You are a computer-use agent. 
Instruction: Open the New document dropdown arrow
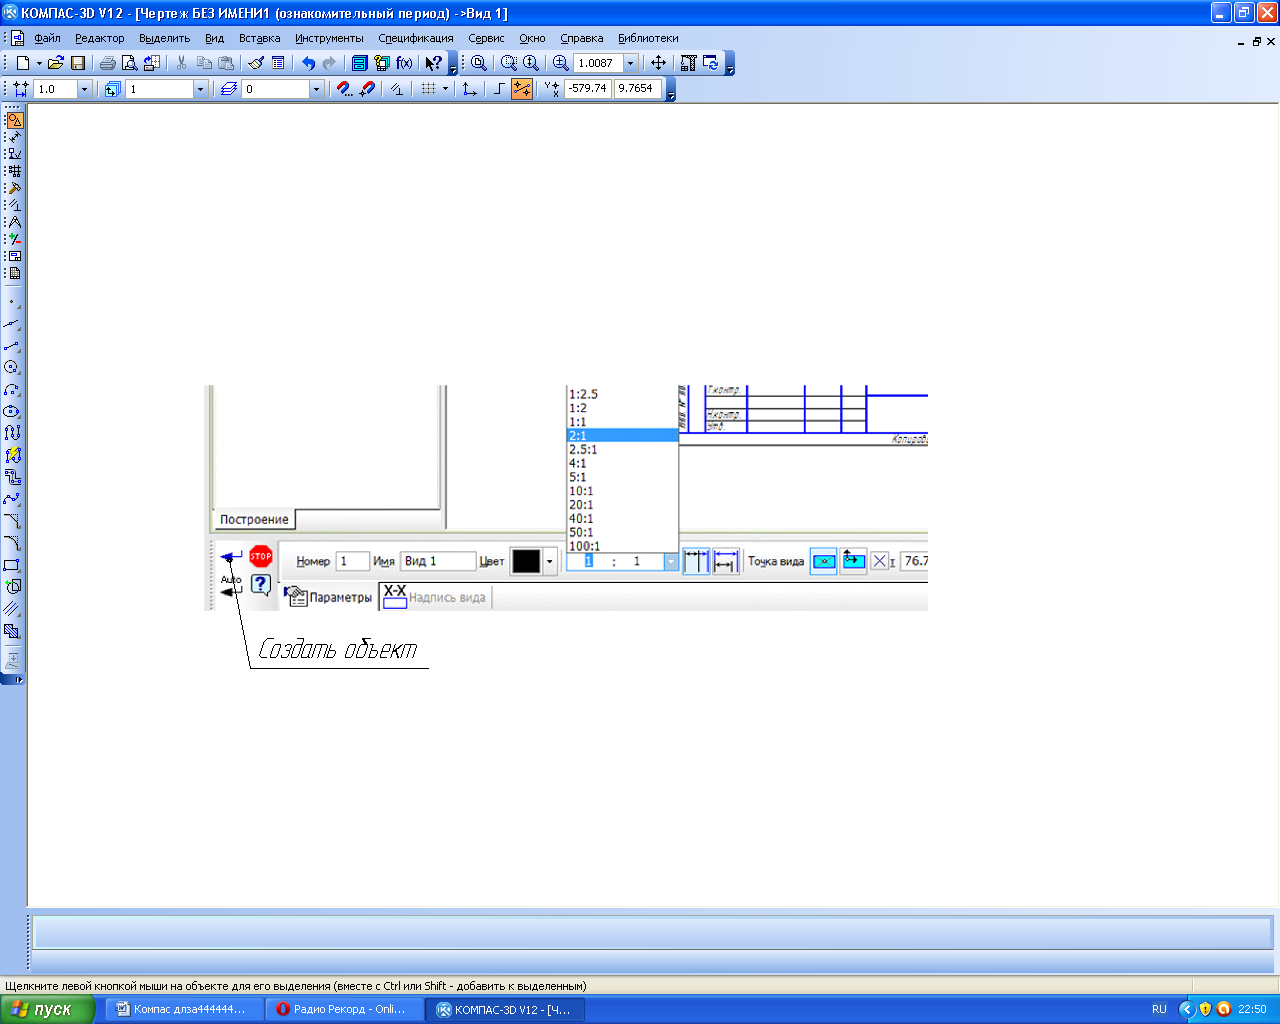pyautogui.click(x=39, y=63)
